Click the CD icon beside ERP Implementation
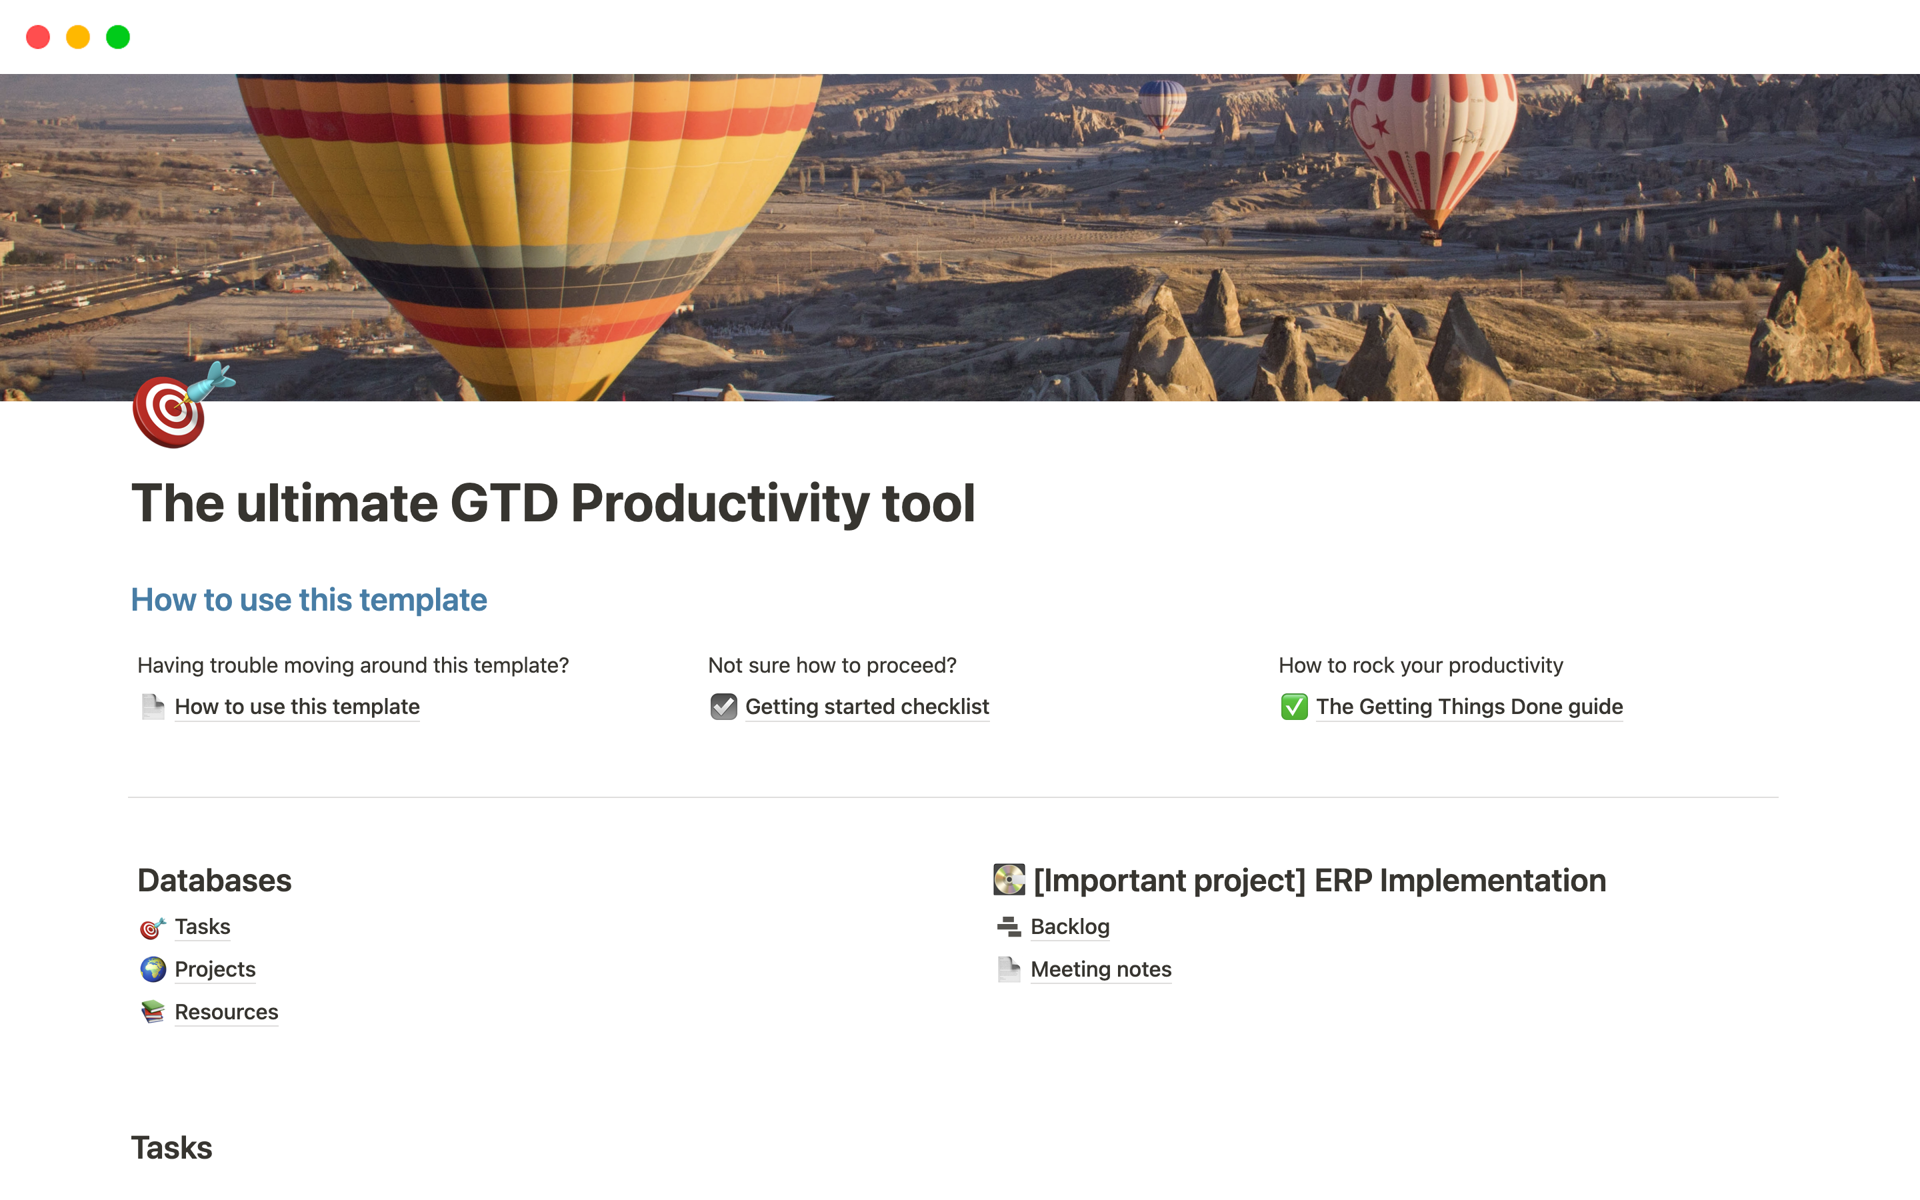This screenshot has width=1920, height=1200. coord(1009,880)
